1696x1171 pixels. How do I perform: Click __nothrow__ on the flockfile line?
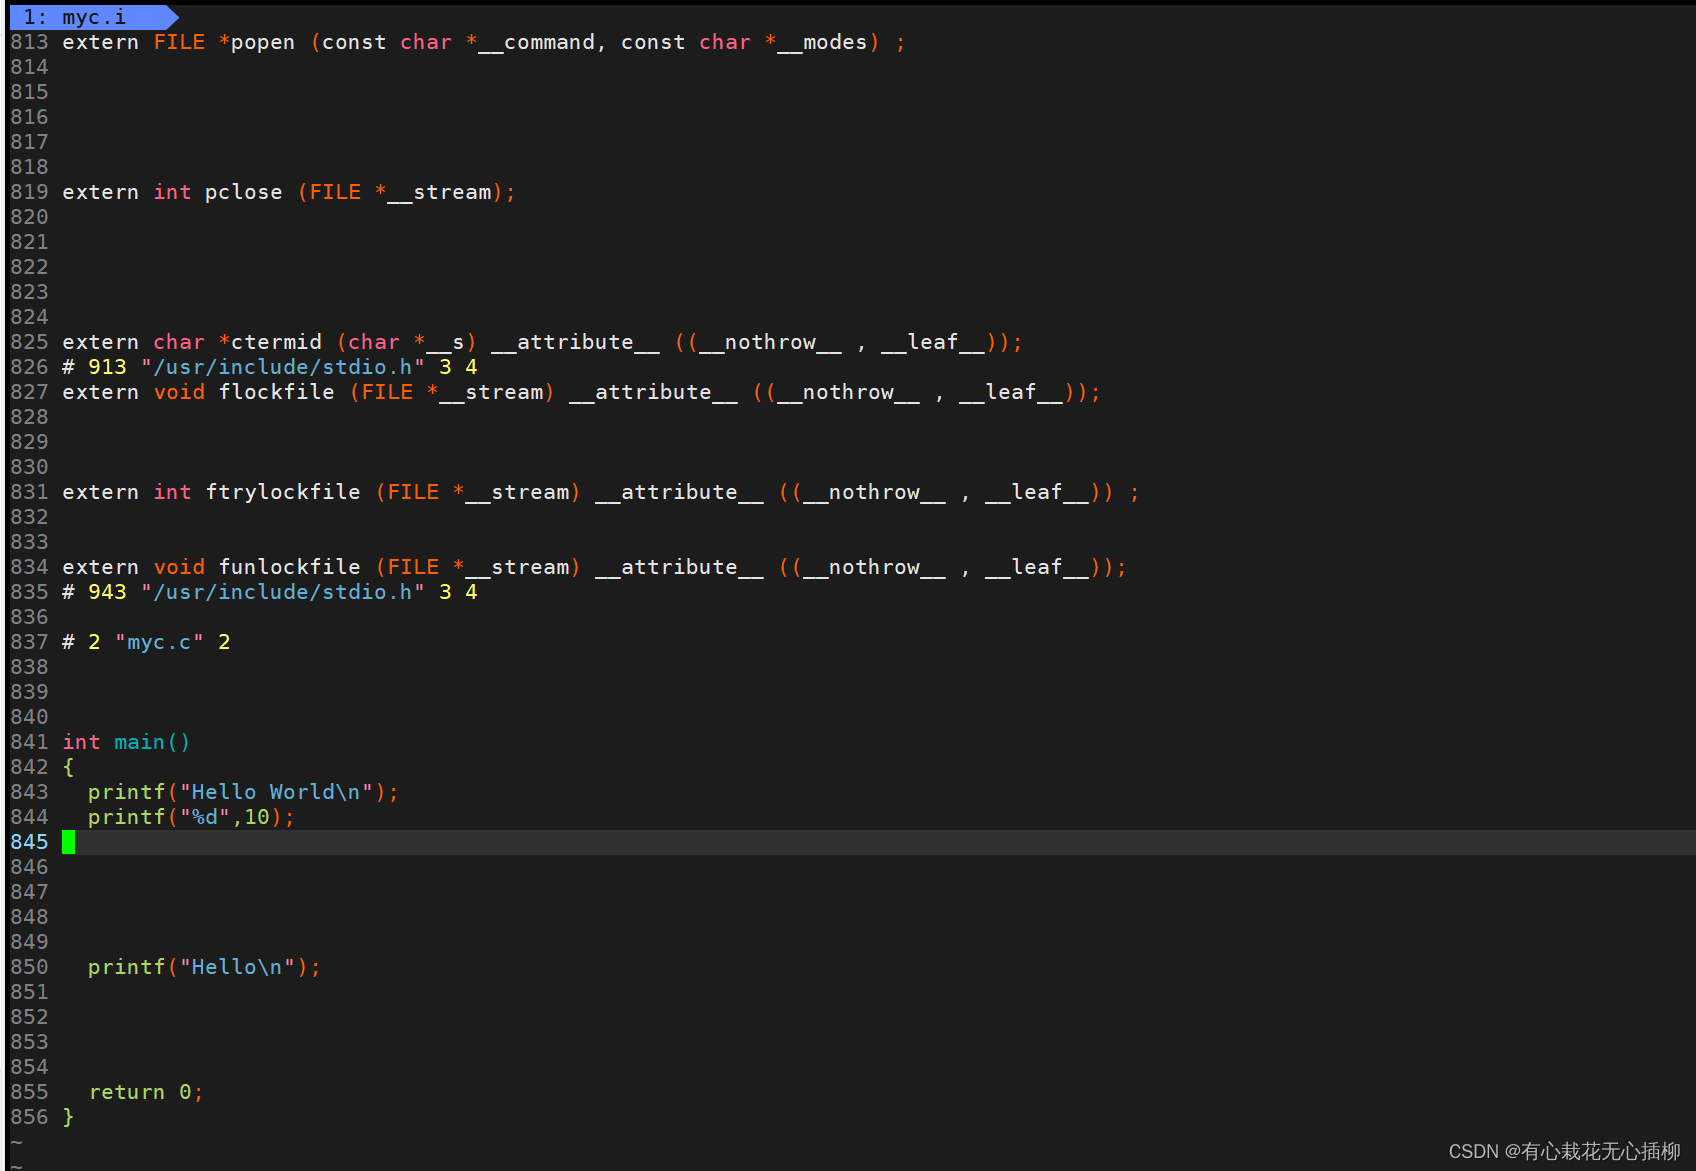[848, 392]
